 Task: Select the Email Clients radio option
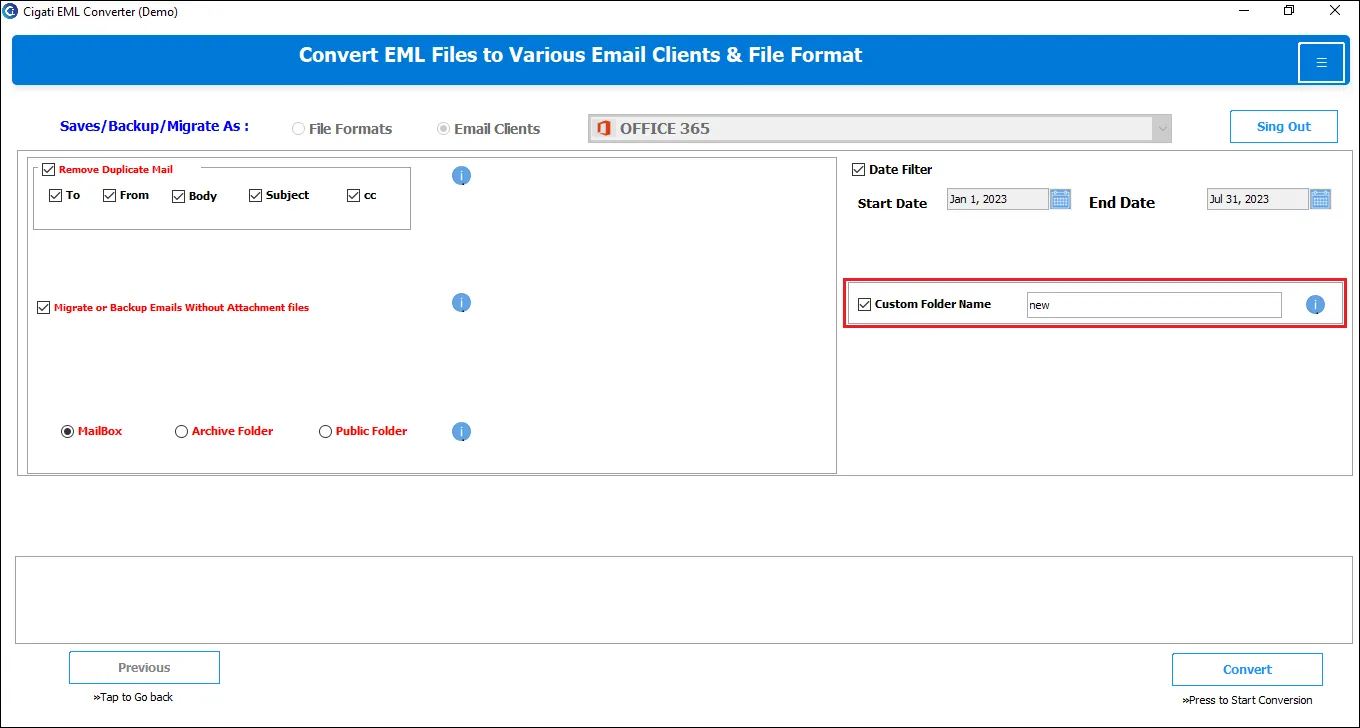[443, 129]
